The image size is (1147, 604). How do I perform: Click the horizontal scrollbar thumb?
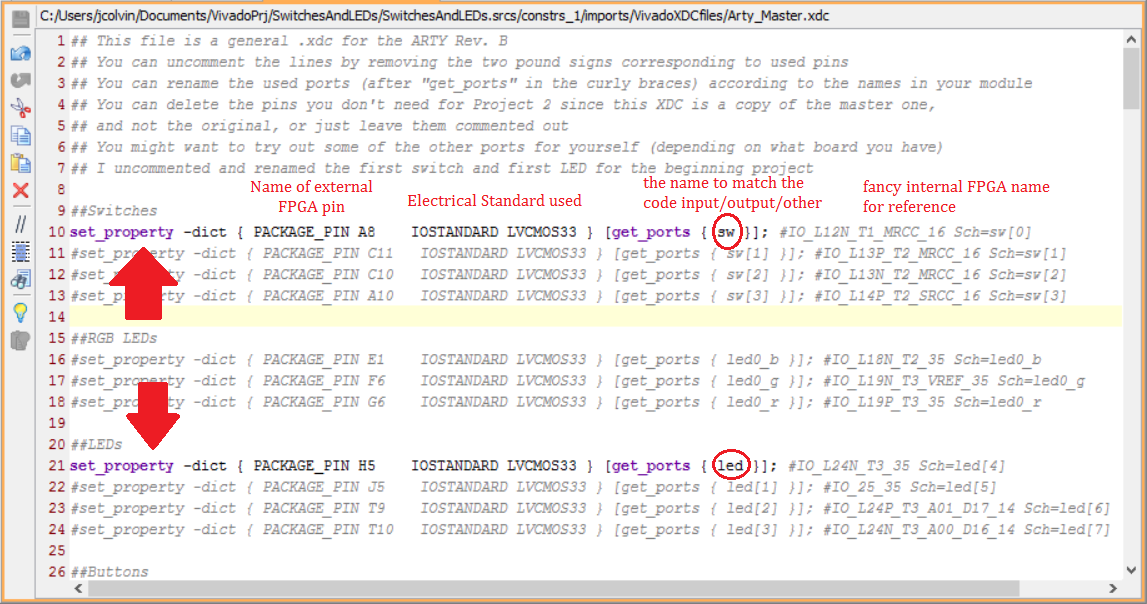tap(554, 588)
